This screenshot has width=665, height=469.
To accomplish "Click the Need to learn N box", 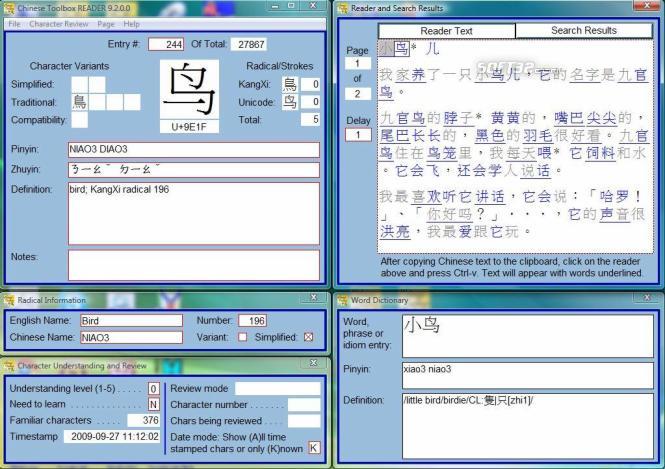I will (x=154, y=405).
